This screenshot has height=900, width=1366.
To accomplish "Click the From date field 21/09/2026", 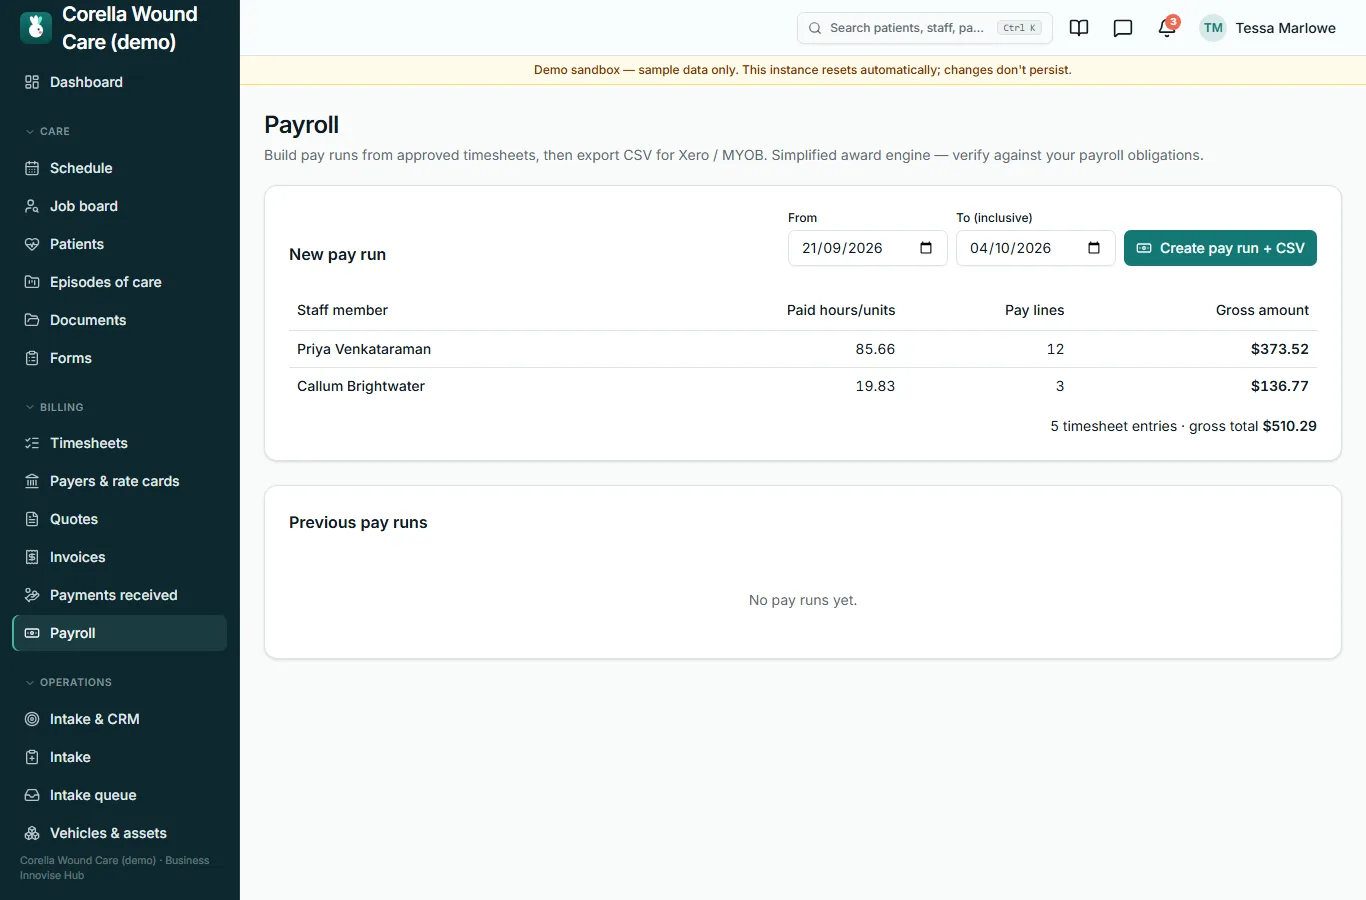I will point(868,248).
